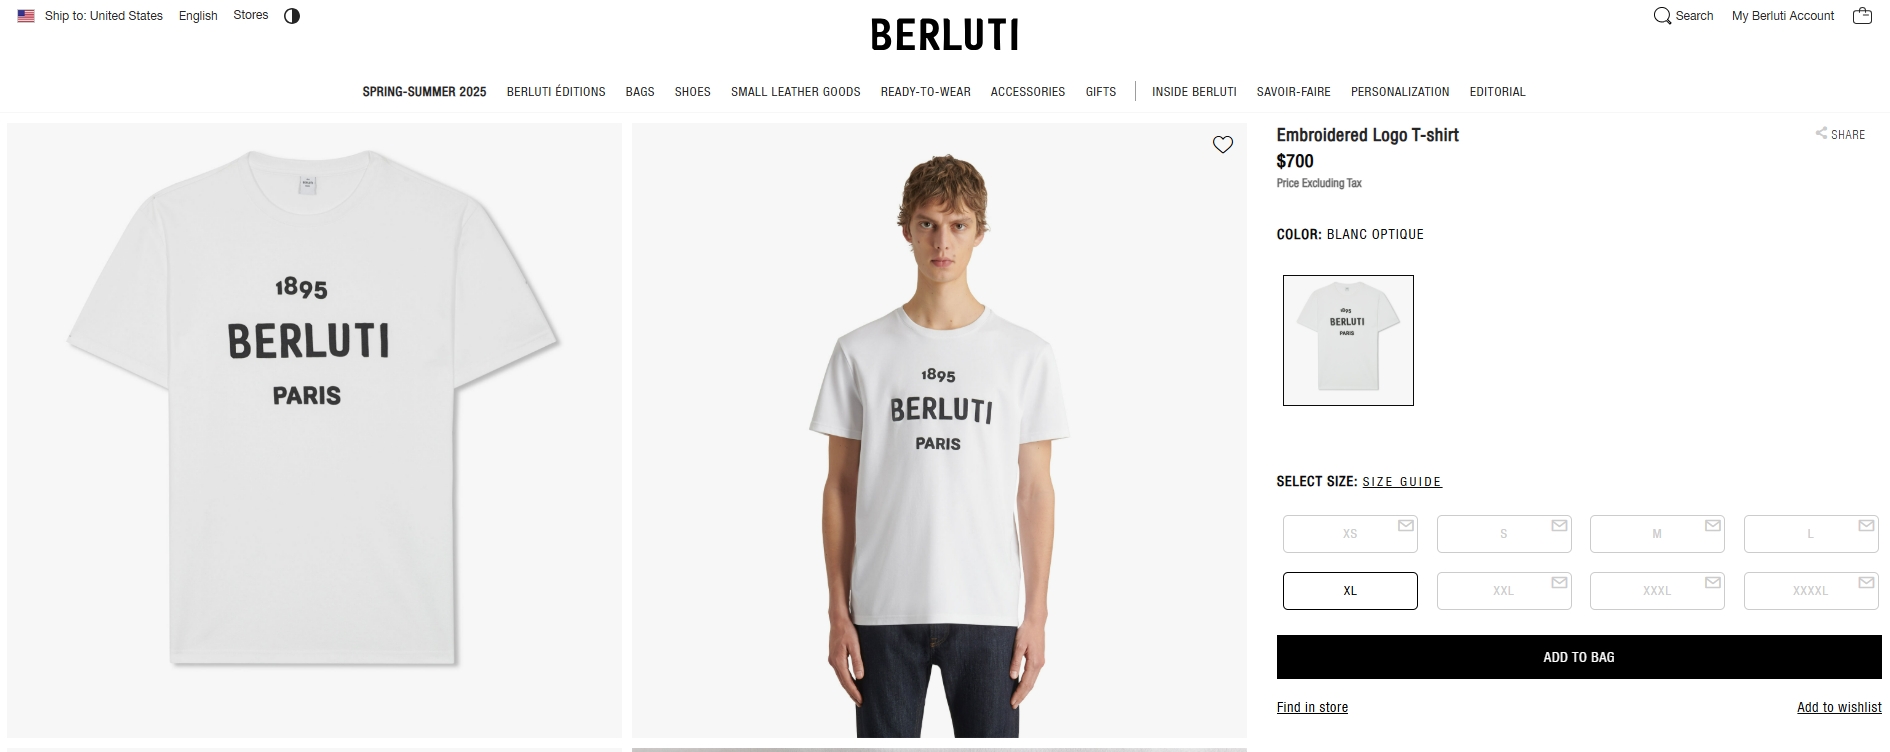Click notify envelope icon on size XS

[x=1405, y=526]
